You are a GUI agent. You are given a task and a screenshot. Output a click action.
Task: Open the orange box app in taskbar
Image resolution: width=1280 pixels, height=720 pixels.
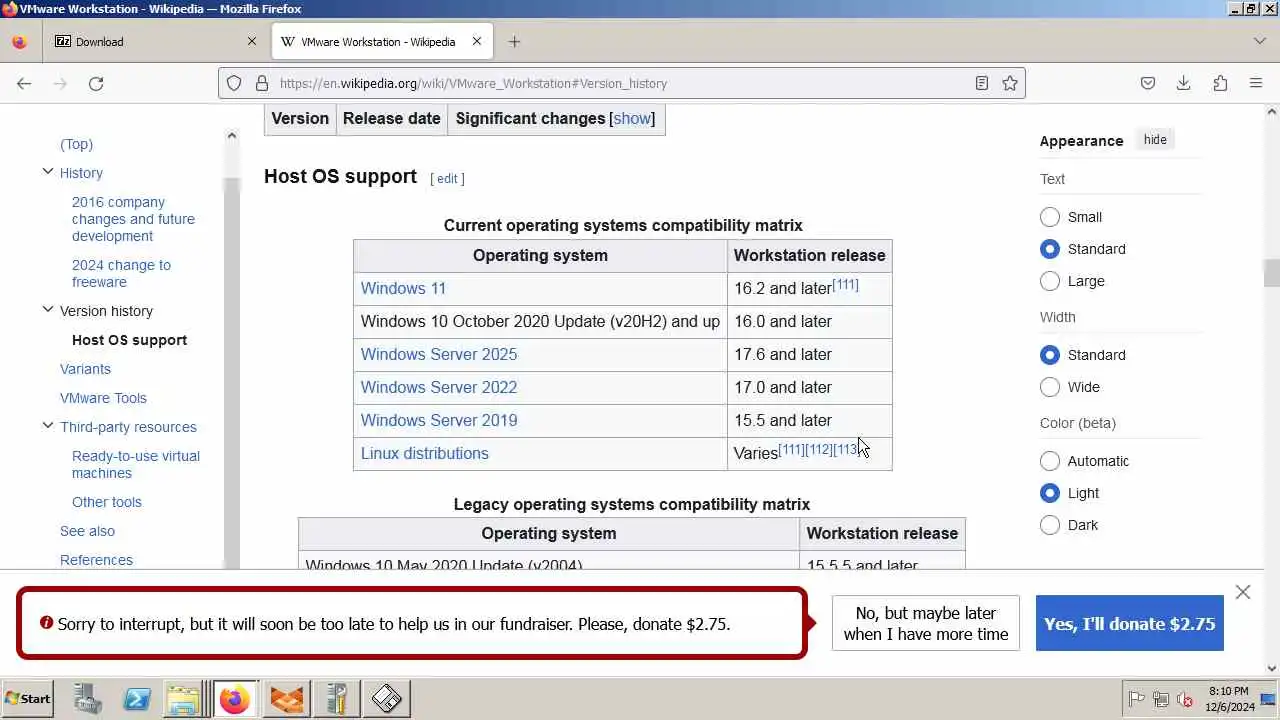(287, 698)
